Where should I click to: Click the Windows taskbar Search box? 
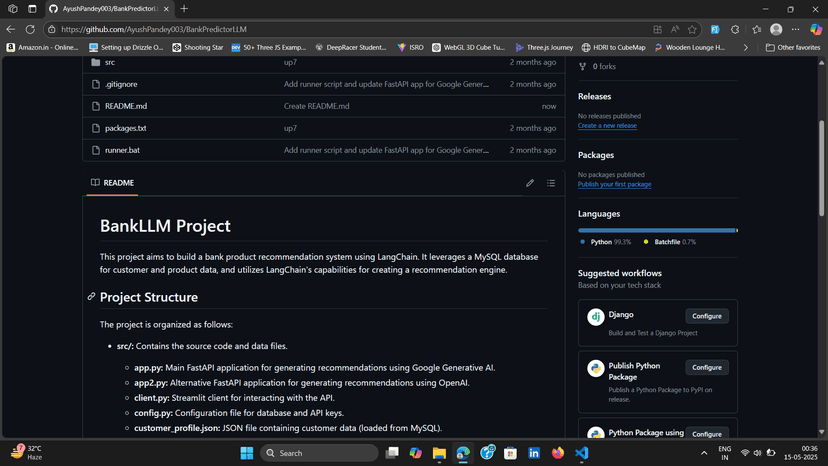[319, 453]
